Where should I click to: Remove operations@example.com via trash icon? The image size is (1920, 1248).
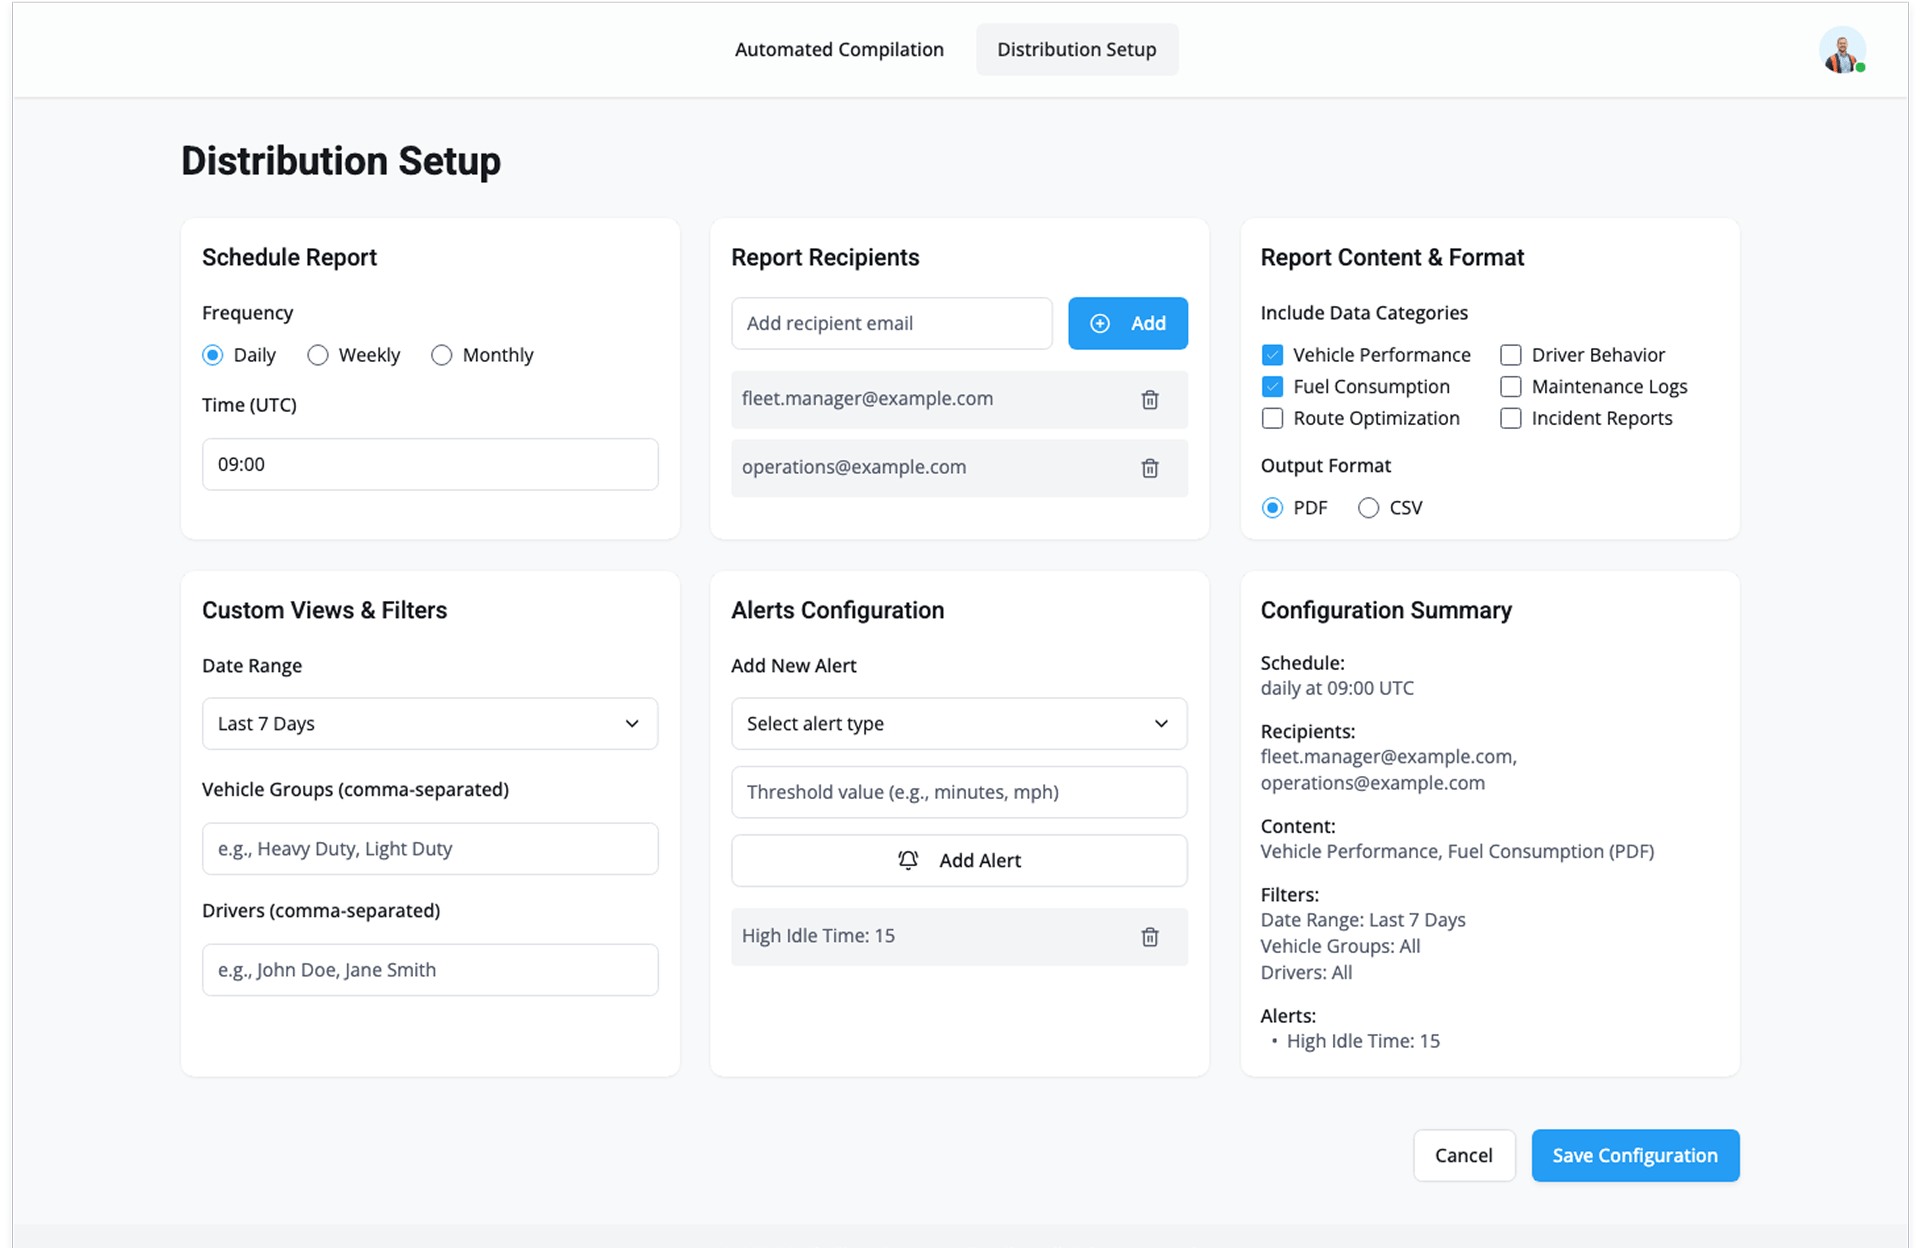[x=1150, y=468]
